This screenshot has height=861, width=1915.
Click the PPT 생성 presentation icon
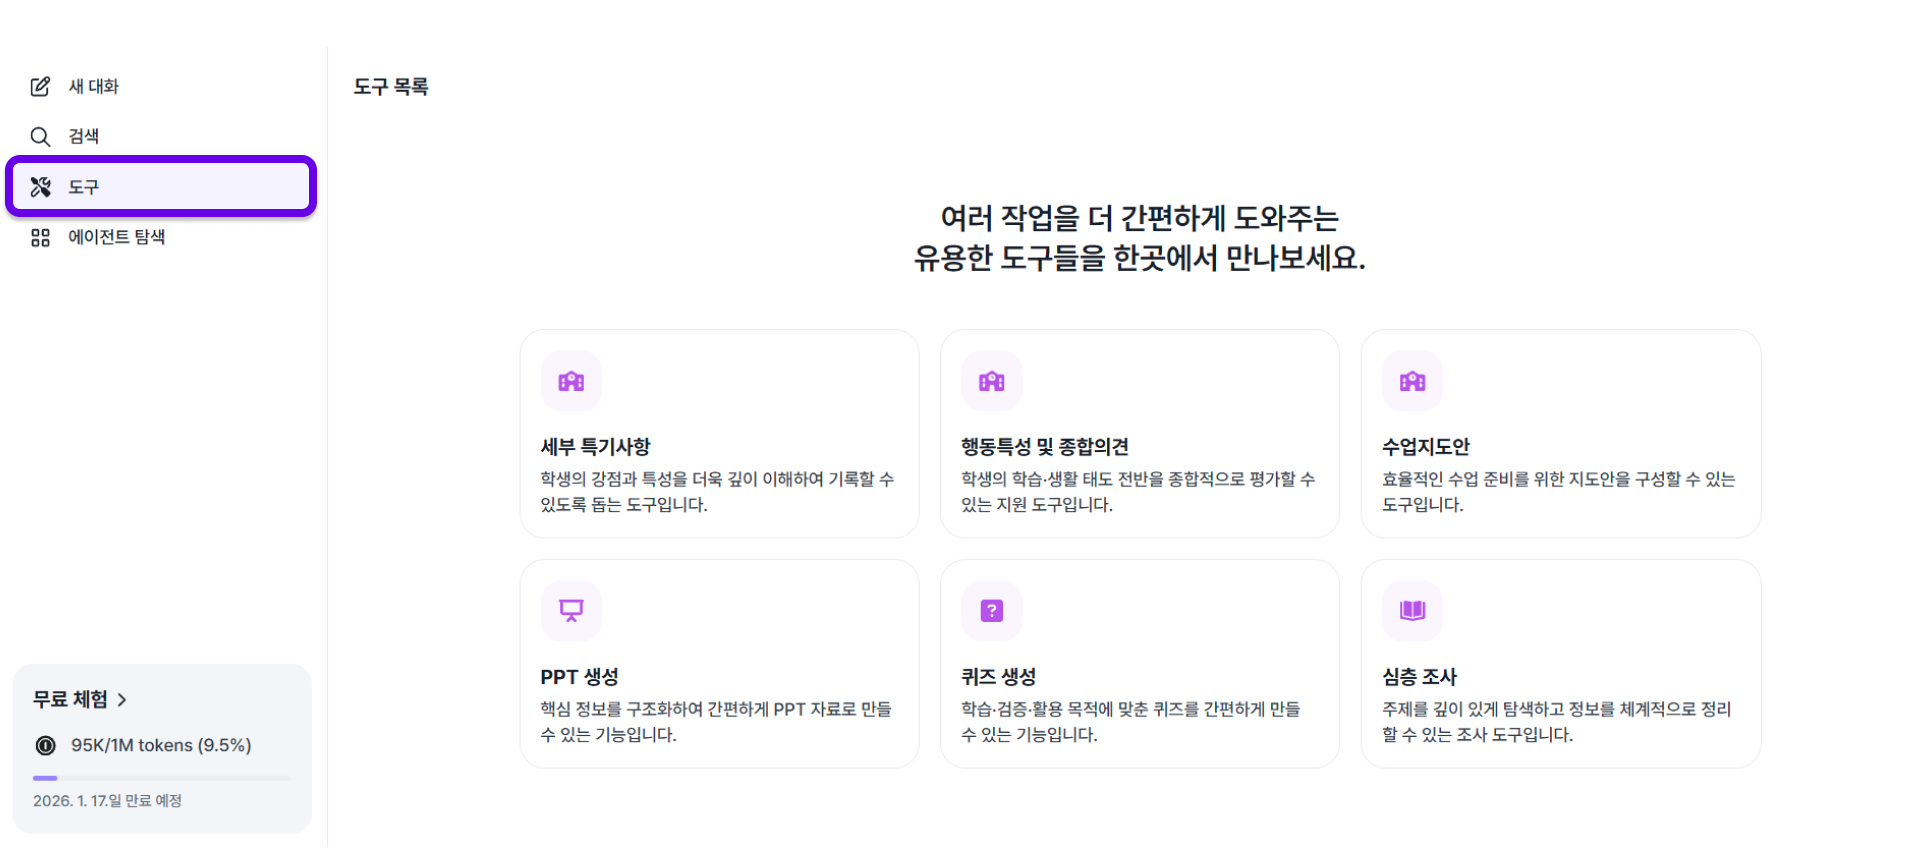(x=571, y=610)
